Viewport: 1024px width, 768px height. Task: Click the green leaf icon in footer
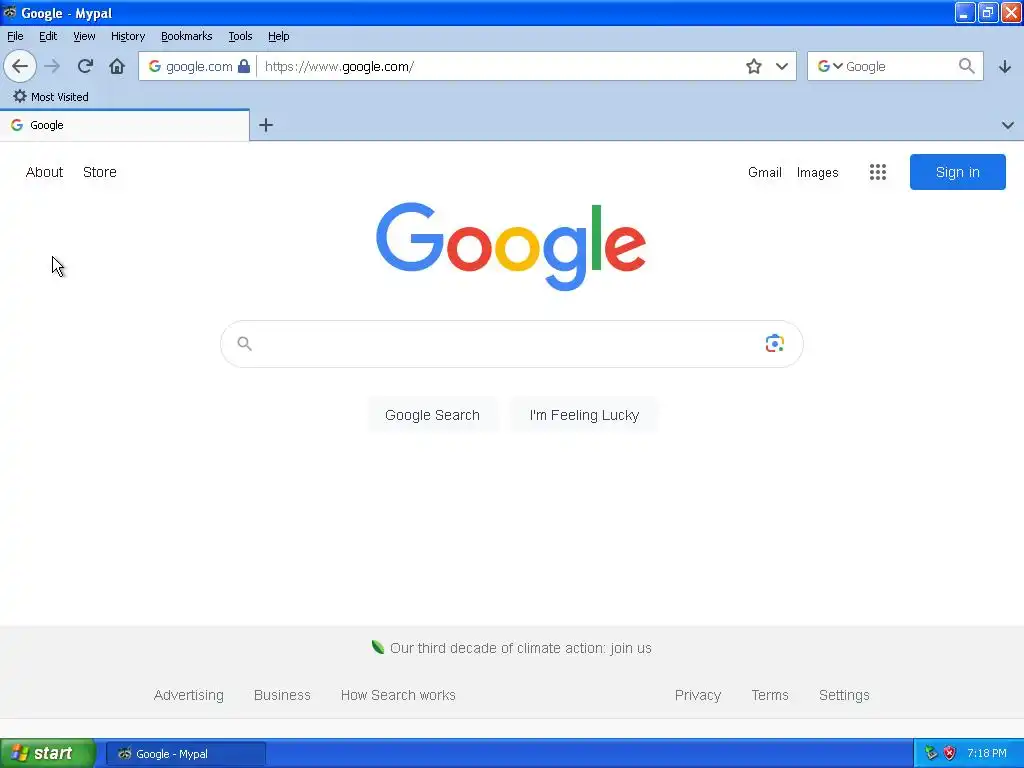pos(377,647)
